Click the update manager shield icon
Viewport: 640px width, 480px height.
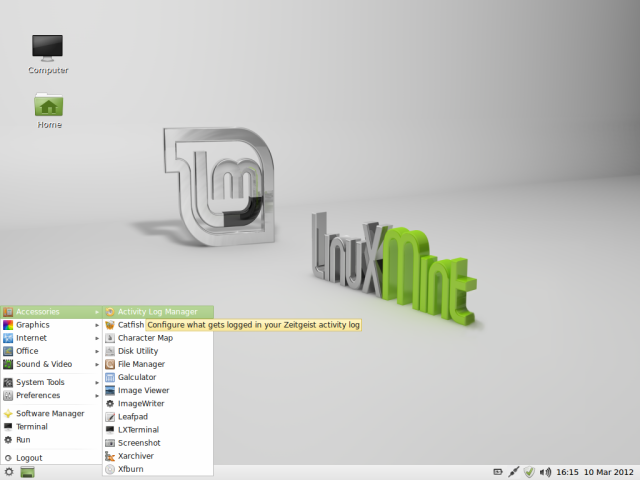529,472
